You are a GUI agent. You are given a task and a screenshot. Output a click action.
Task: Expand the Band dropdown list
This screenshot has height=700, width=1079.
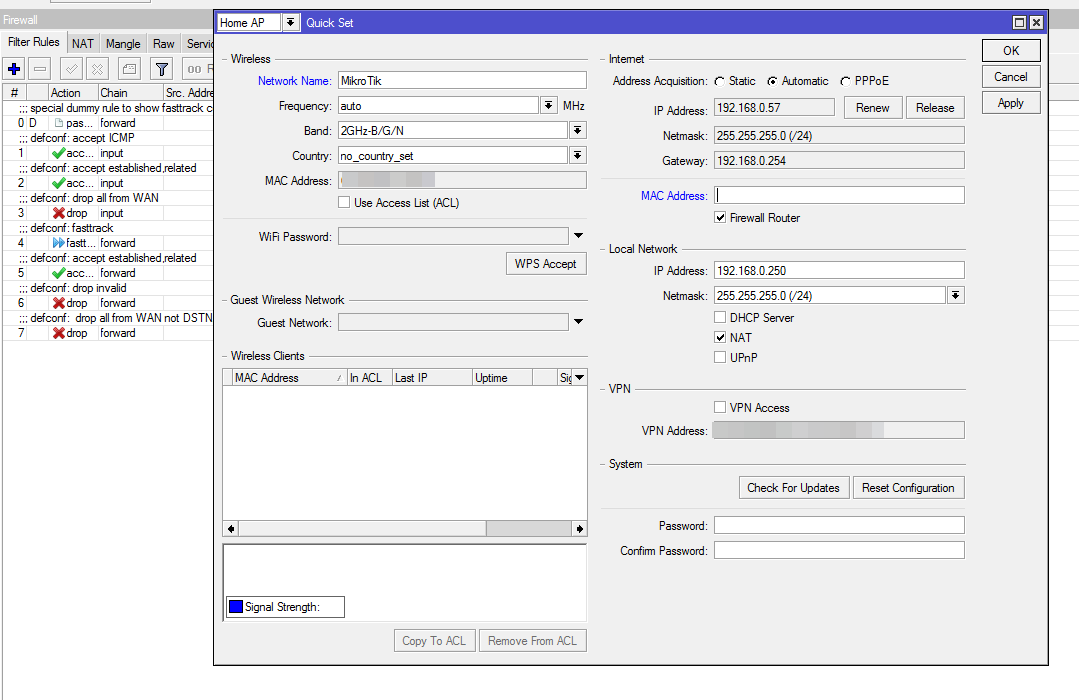coord(578,131)
